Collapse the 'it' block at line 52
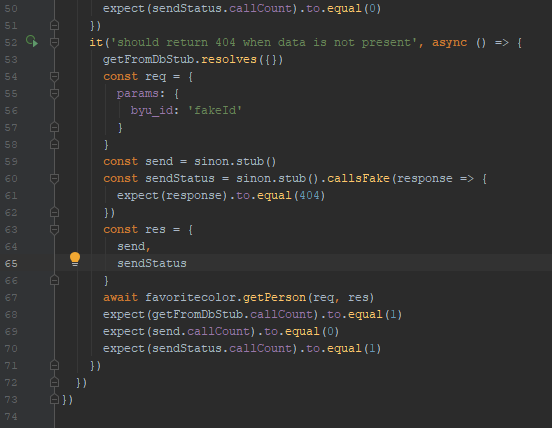This screenshot has width=552, height=428. [x=54, y=43]
